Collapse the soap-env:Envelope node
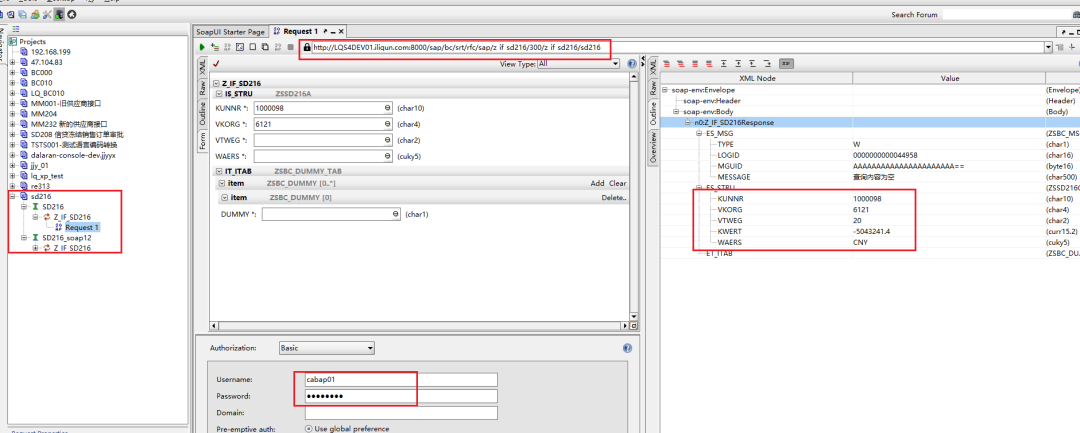 click(665, 90)
